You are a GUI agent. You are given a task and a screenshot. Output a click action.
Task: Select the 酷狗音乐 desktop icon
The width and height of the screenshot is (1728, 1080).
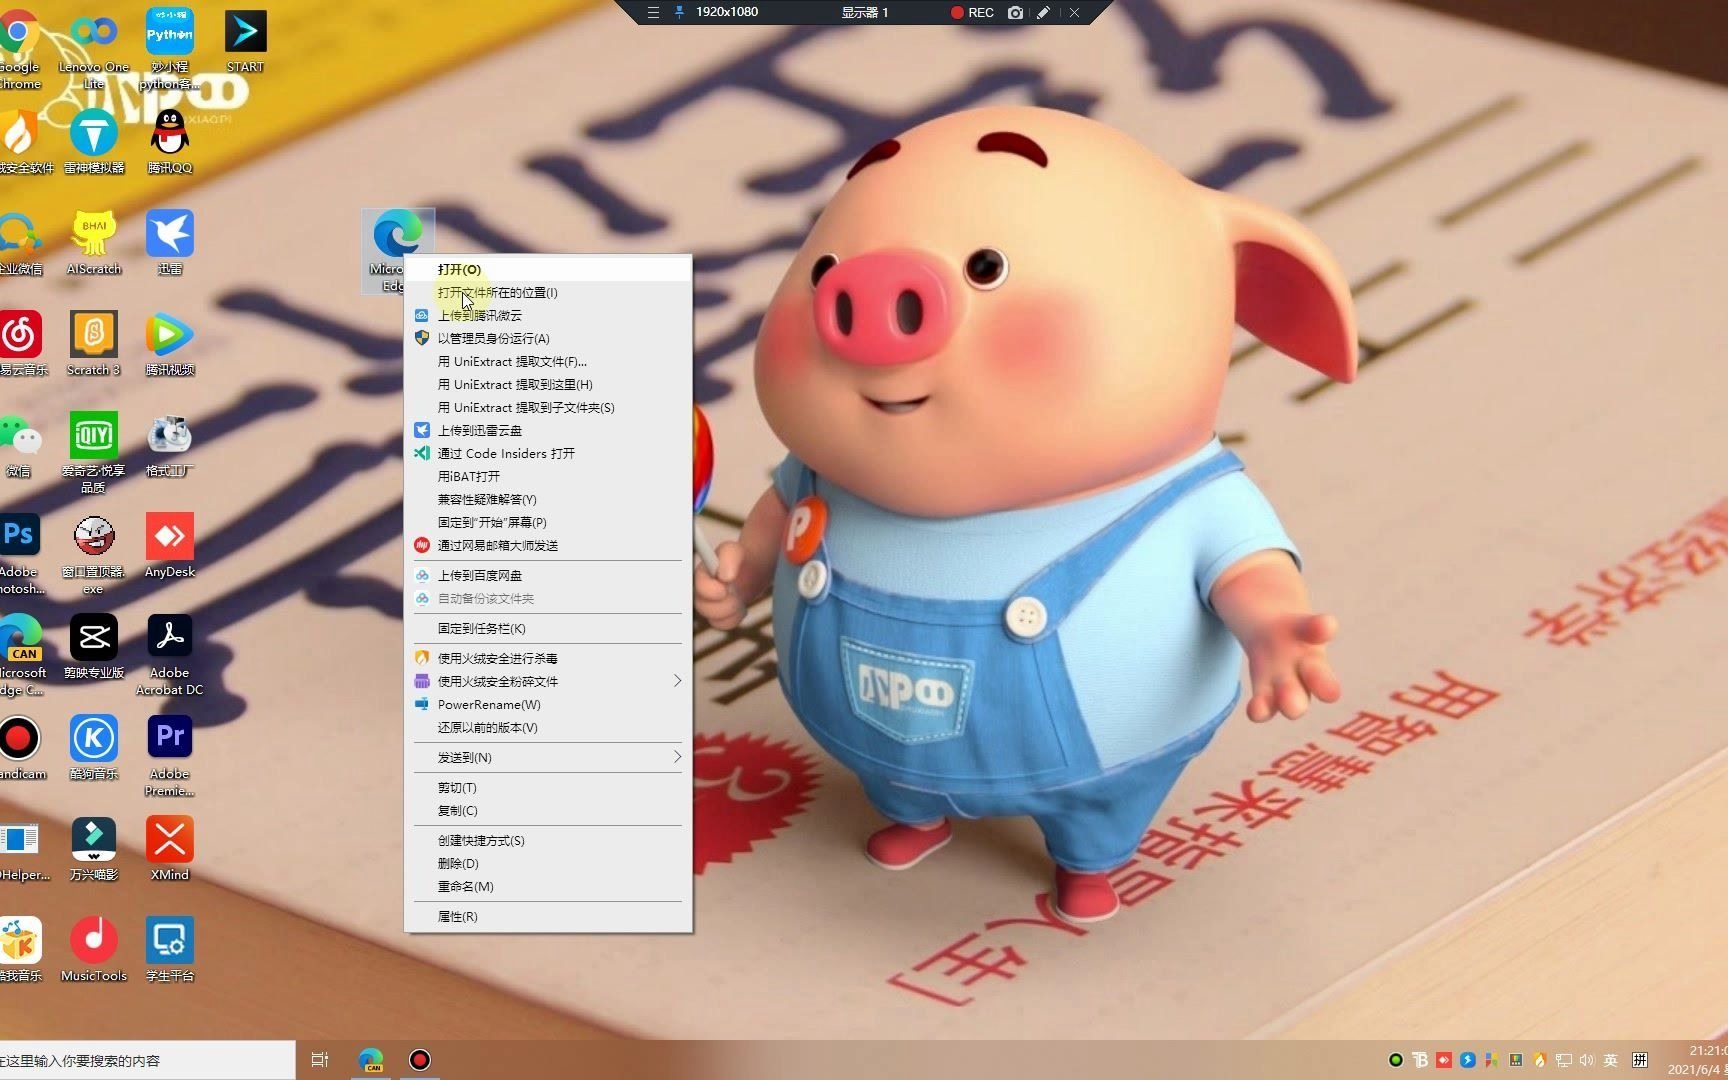[x=94, y=747]
